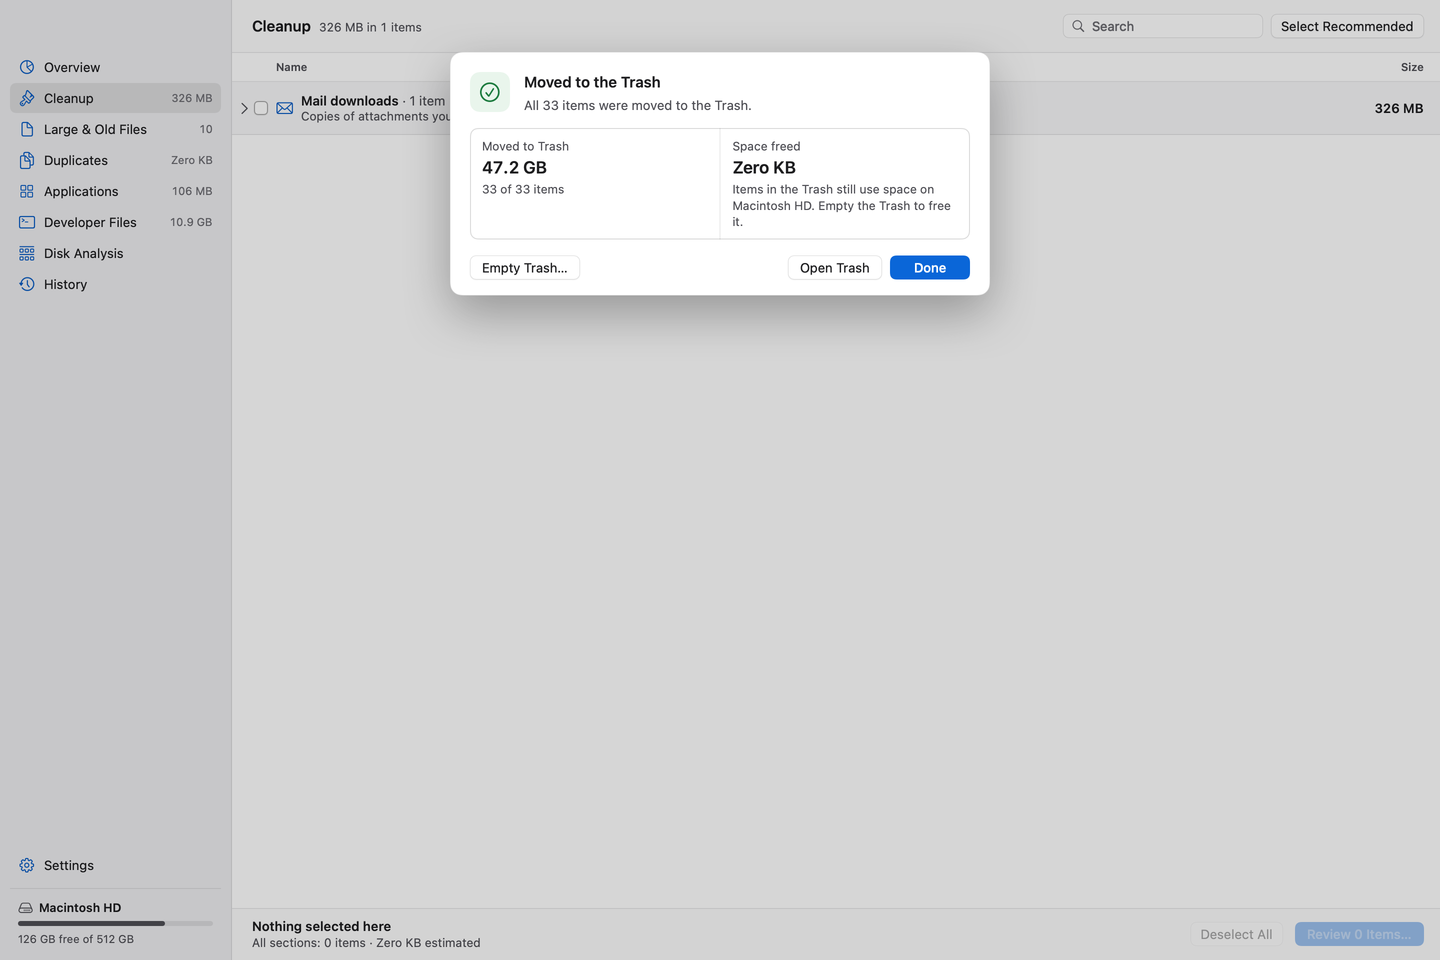Select Cleanup in the sidebar
1440x960 pixels.
click(x=115, y=98)
